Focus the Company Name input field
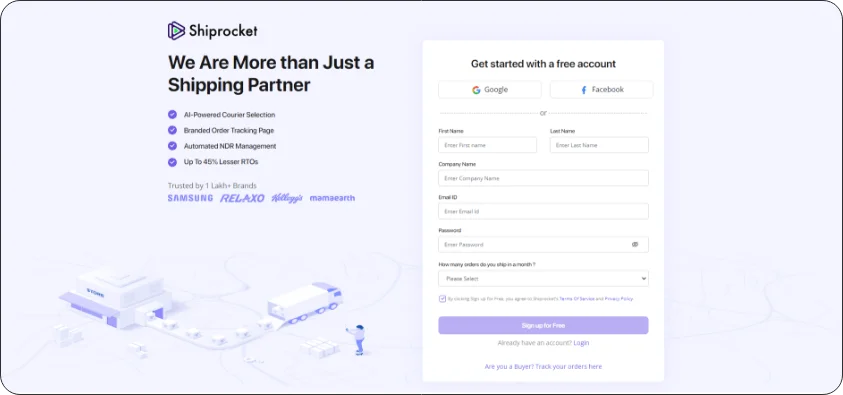Viewport: 843px width, 395px height. pyautogui.click(x=544, y=178)
